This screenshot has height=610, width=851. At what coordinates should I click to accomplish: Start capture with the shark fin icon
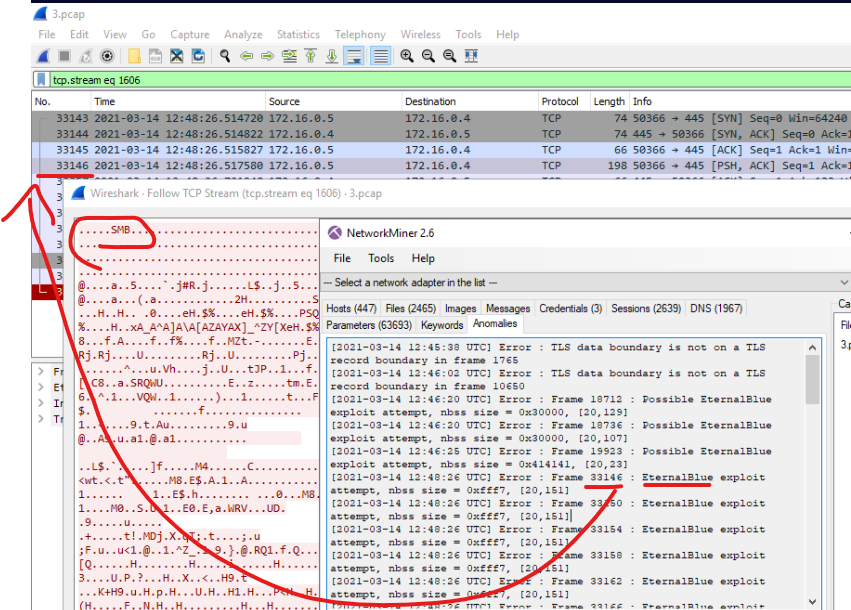point(43,56)
